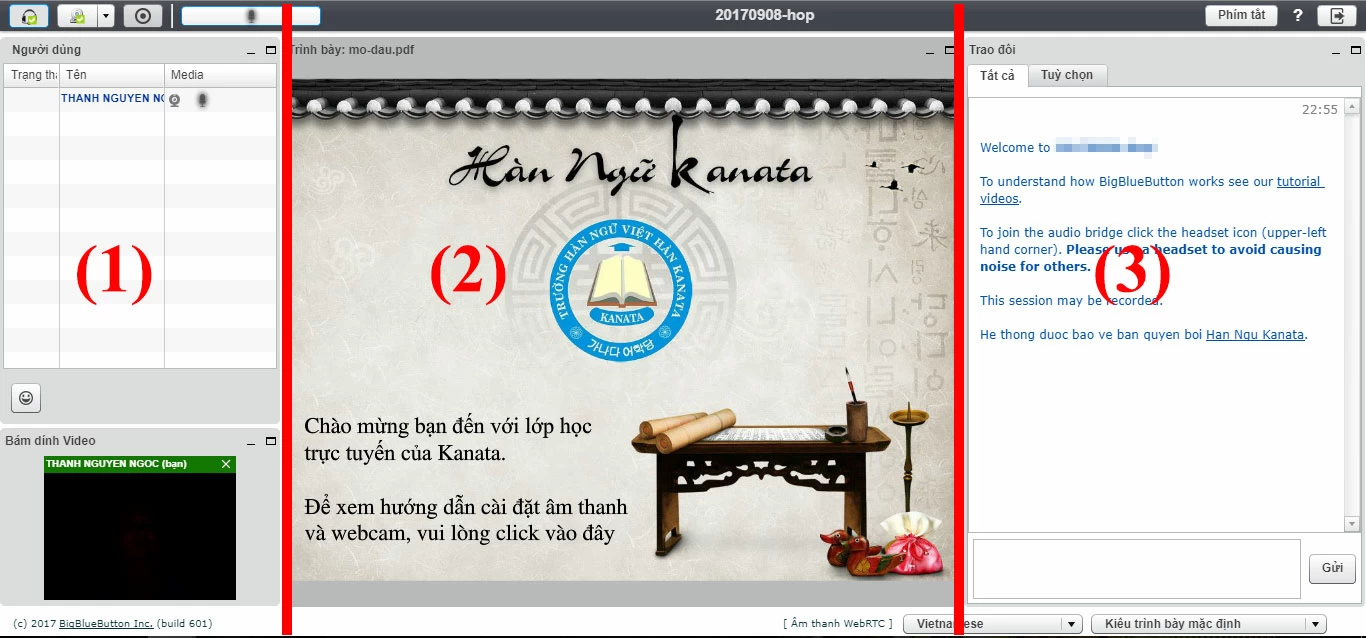The height and width of the screenshot is (638, 1366).
Task: Toggle the microphone mute bar
Action: pos(250,16)
